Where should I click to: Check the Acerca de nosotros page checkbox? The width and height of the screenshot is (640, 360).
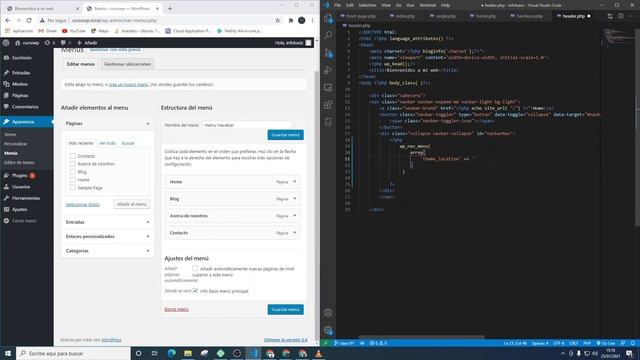[73, 164]
